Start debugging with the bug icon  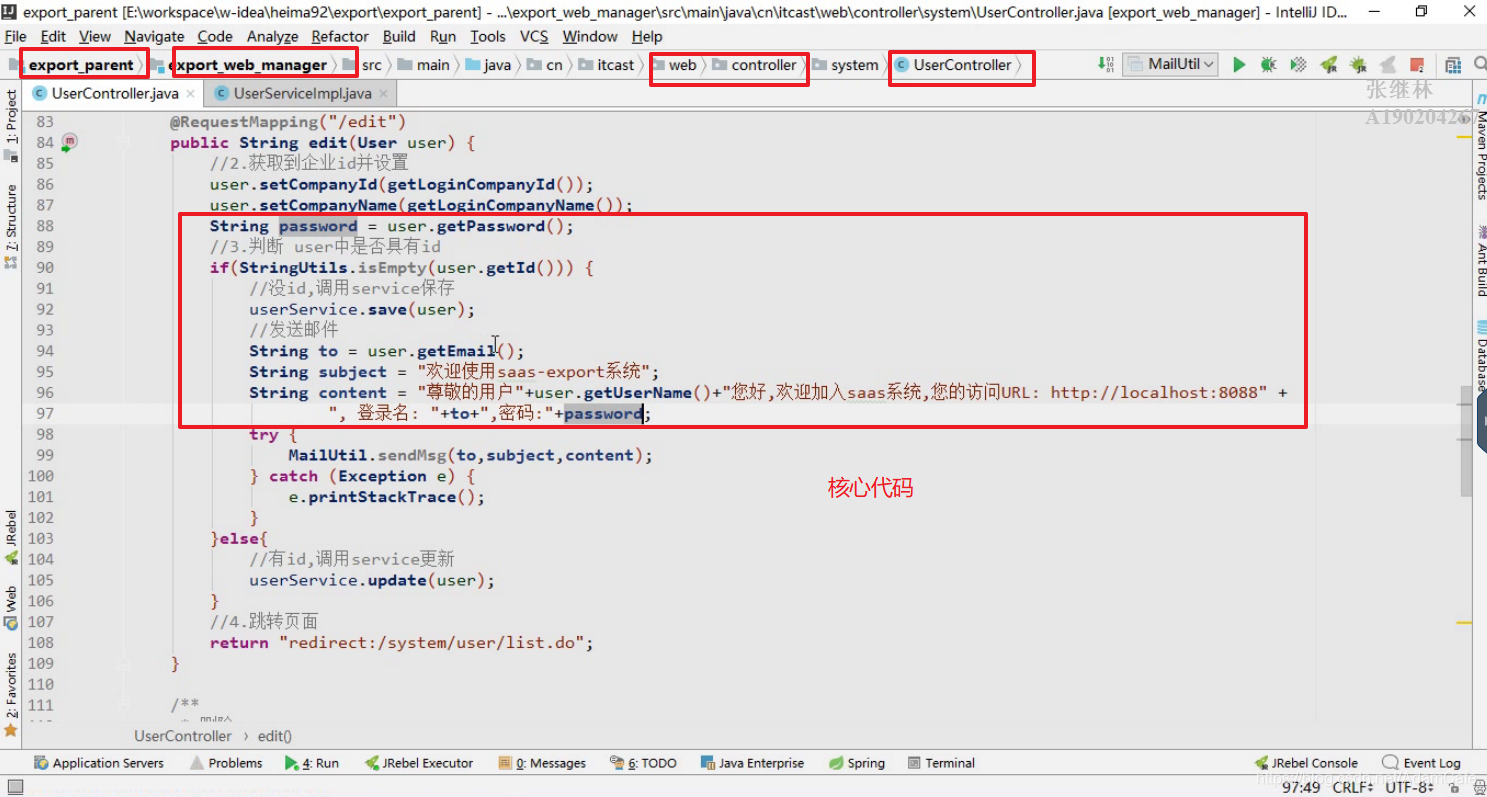1268,65
